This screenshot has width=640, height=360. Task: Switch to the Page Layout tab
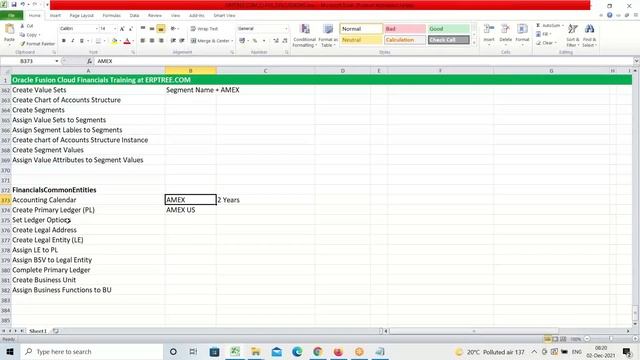(82, 16)
